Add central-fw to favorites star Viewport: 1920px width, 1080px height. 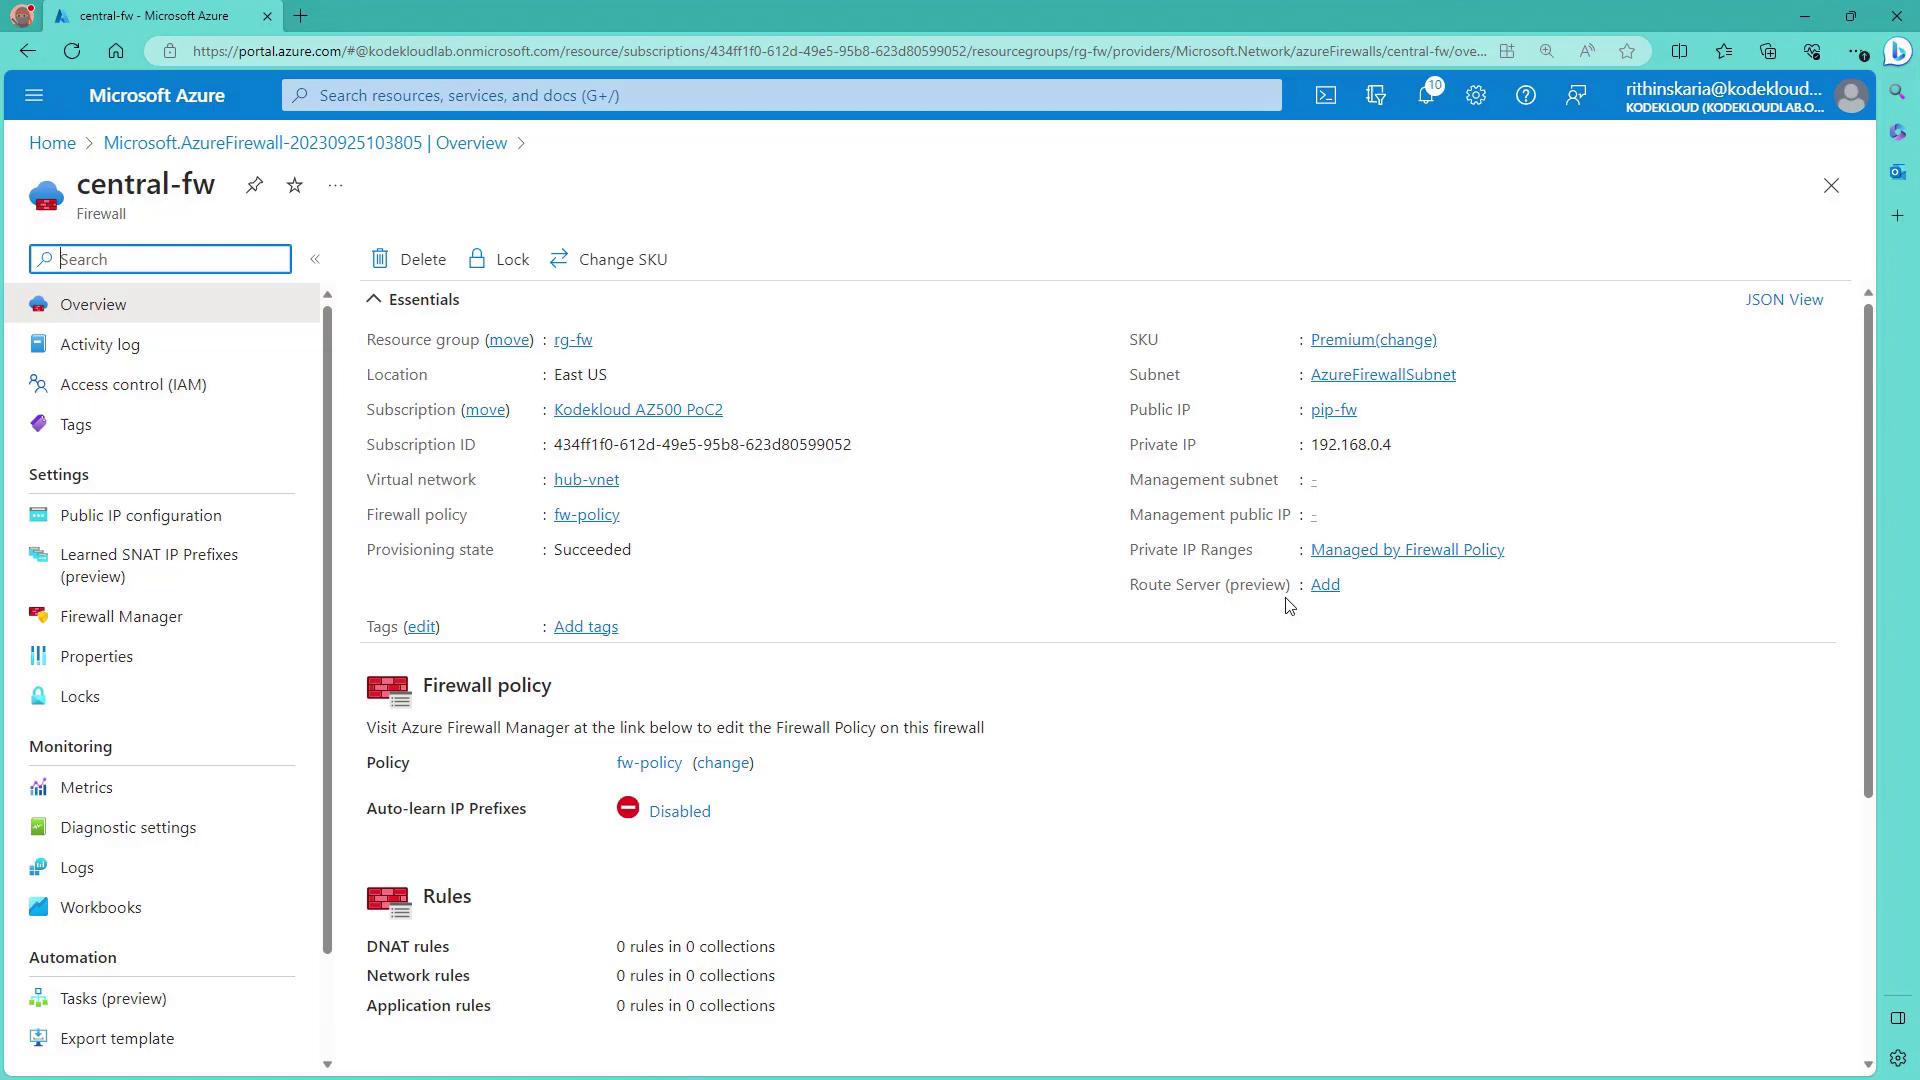click(x=294, y=185)
